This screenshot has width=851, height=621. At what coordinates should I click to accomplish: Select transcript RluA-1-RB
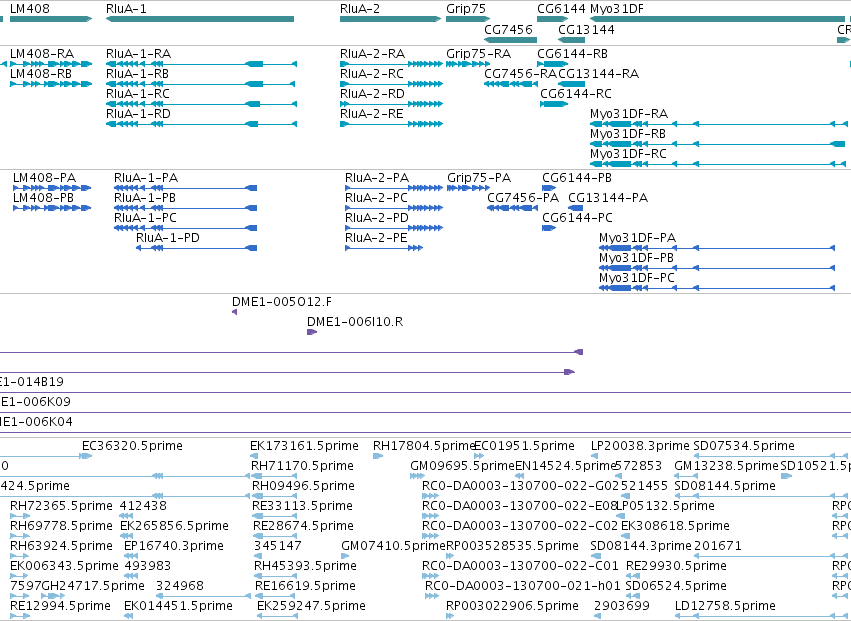pyautogui.click(x=200, y=84)
